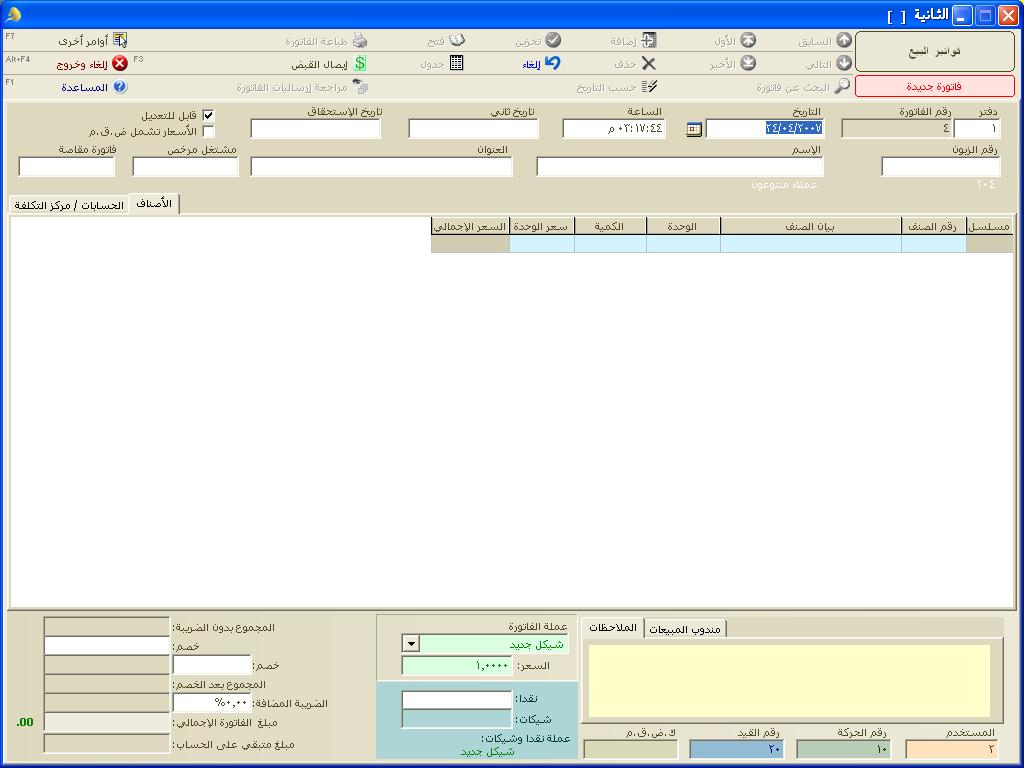Viewport: 1024px width, 768px height.
Task: Switch to the accounts / cost center tab
Action: point(69,205)
